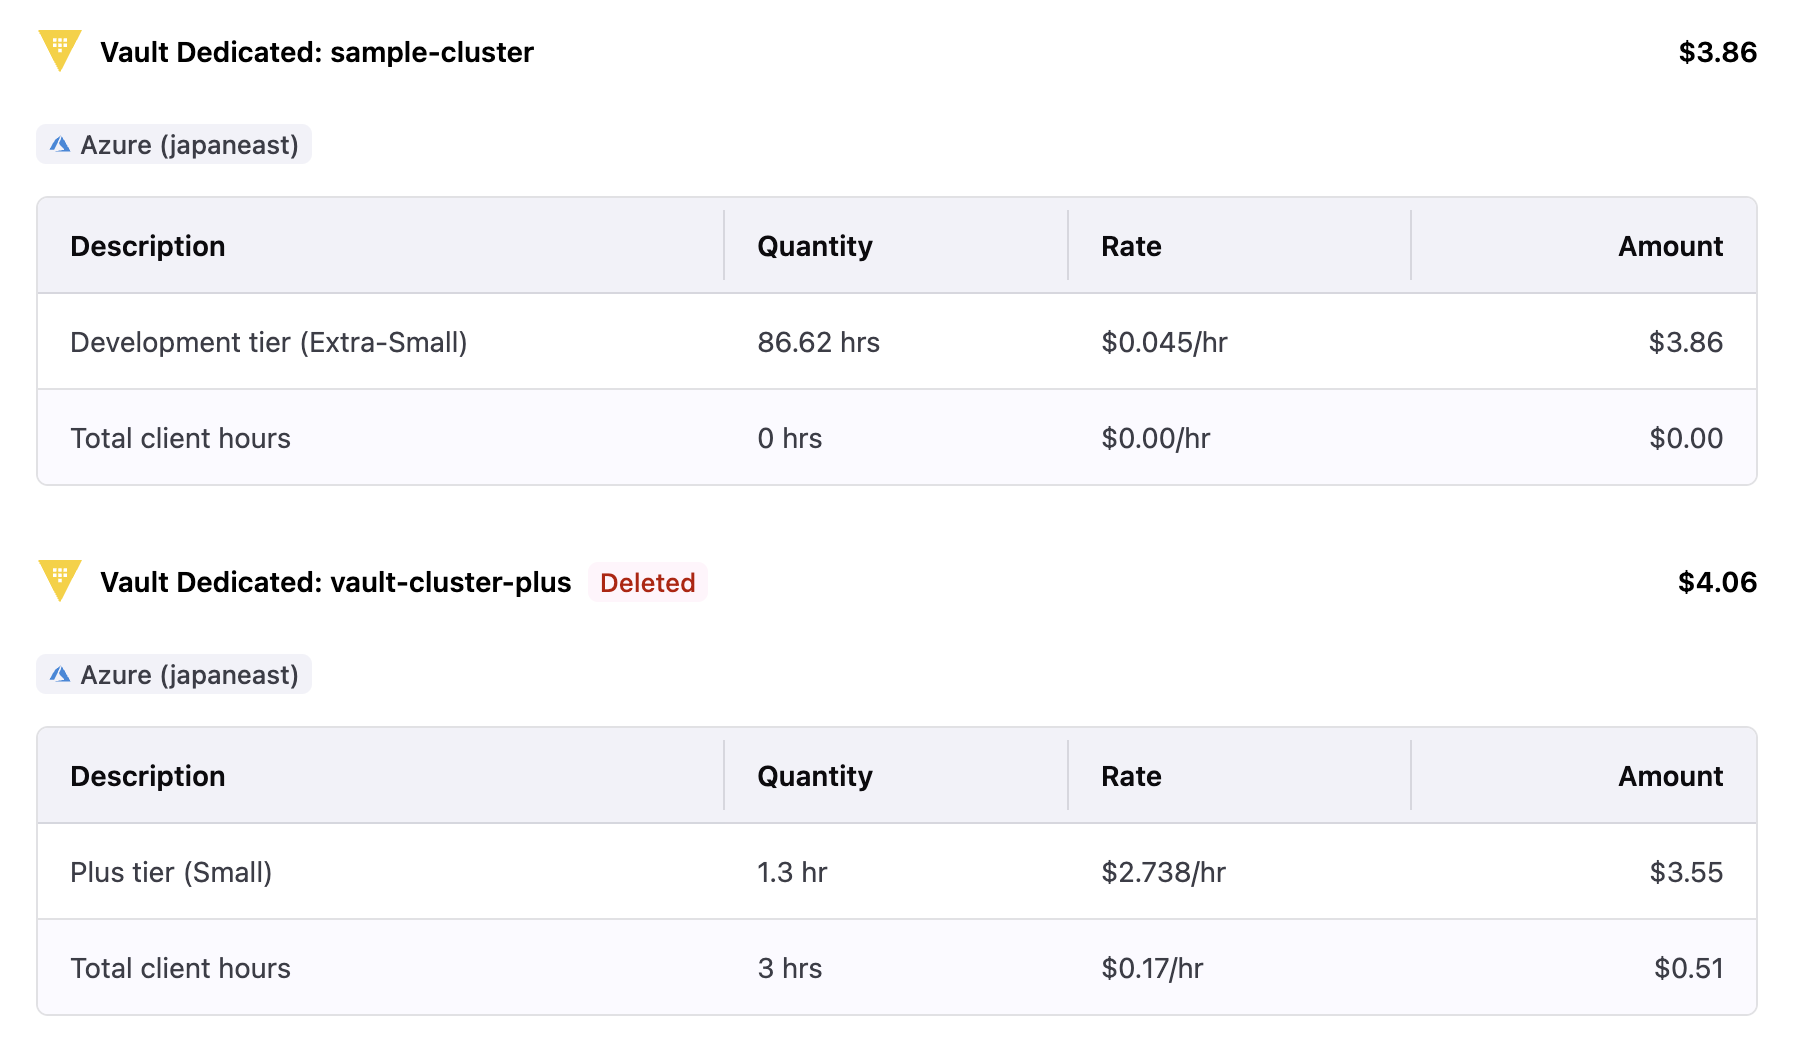This screenshot has width=1802, height=1052.
Task: Click the Description header in the sample-cluster table
Action: 148,246
